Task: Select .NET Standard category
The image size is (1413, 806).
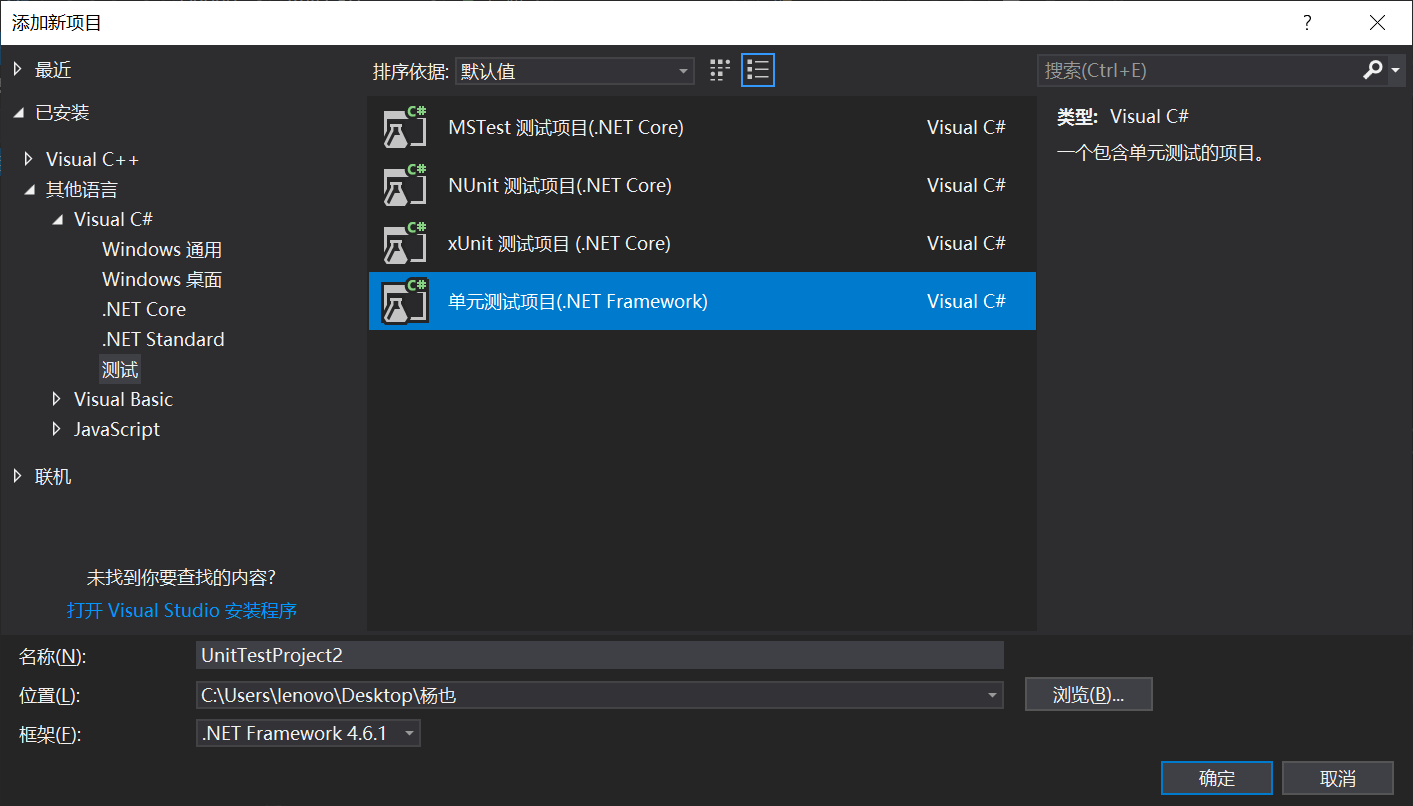Action: point(163,340)
